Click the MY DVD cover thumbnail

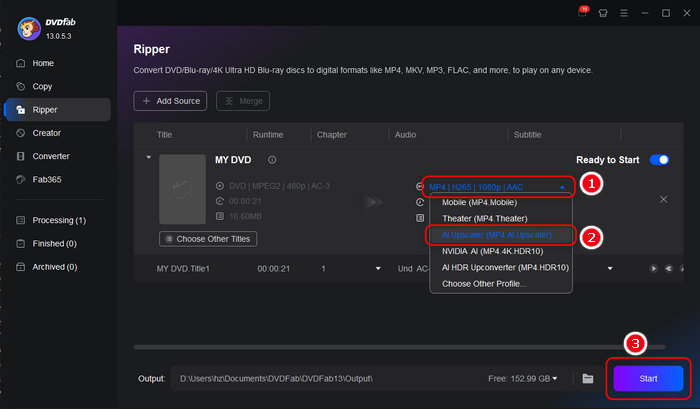click(x=182, y=189)
